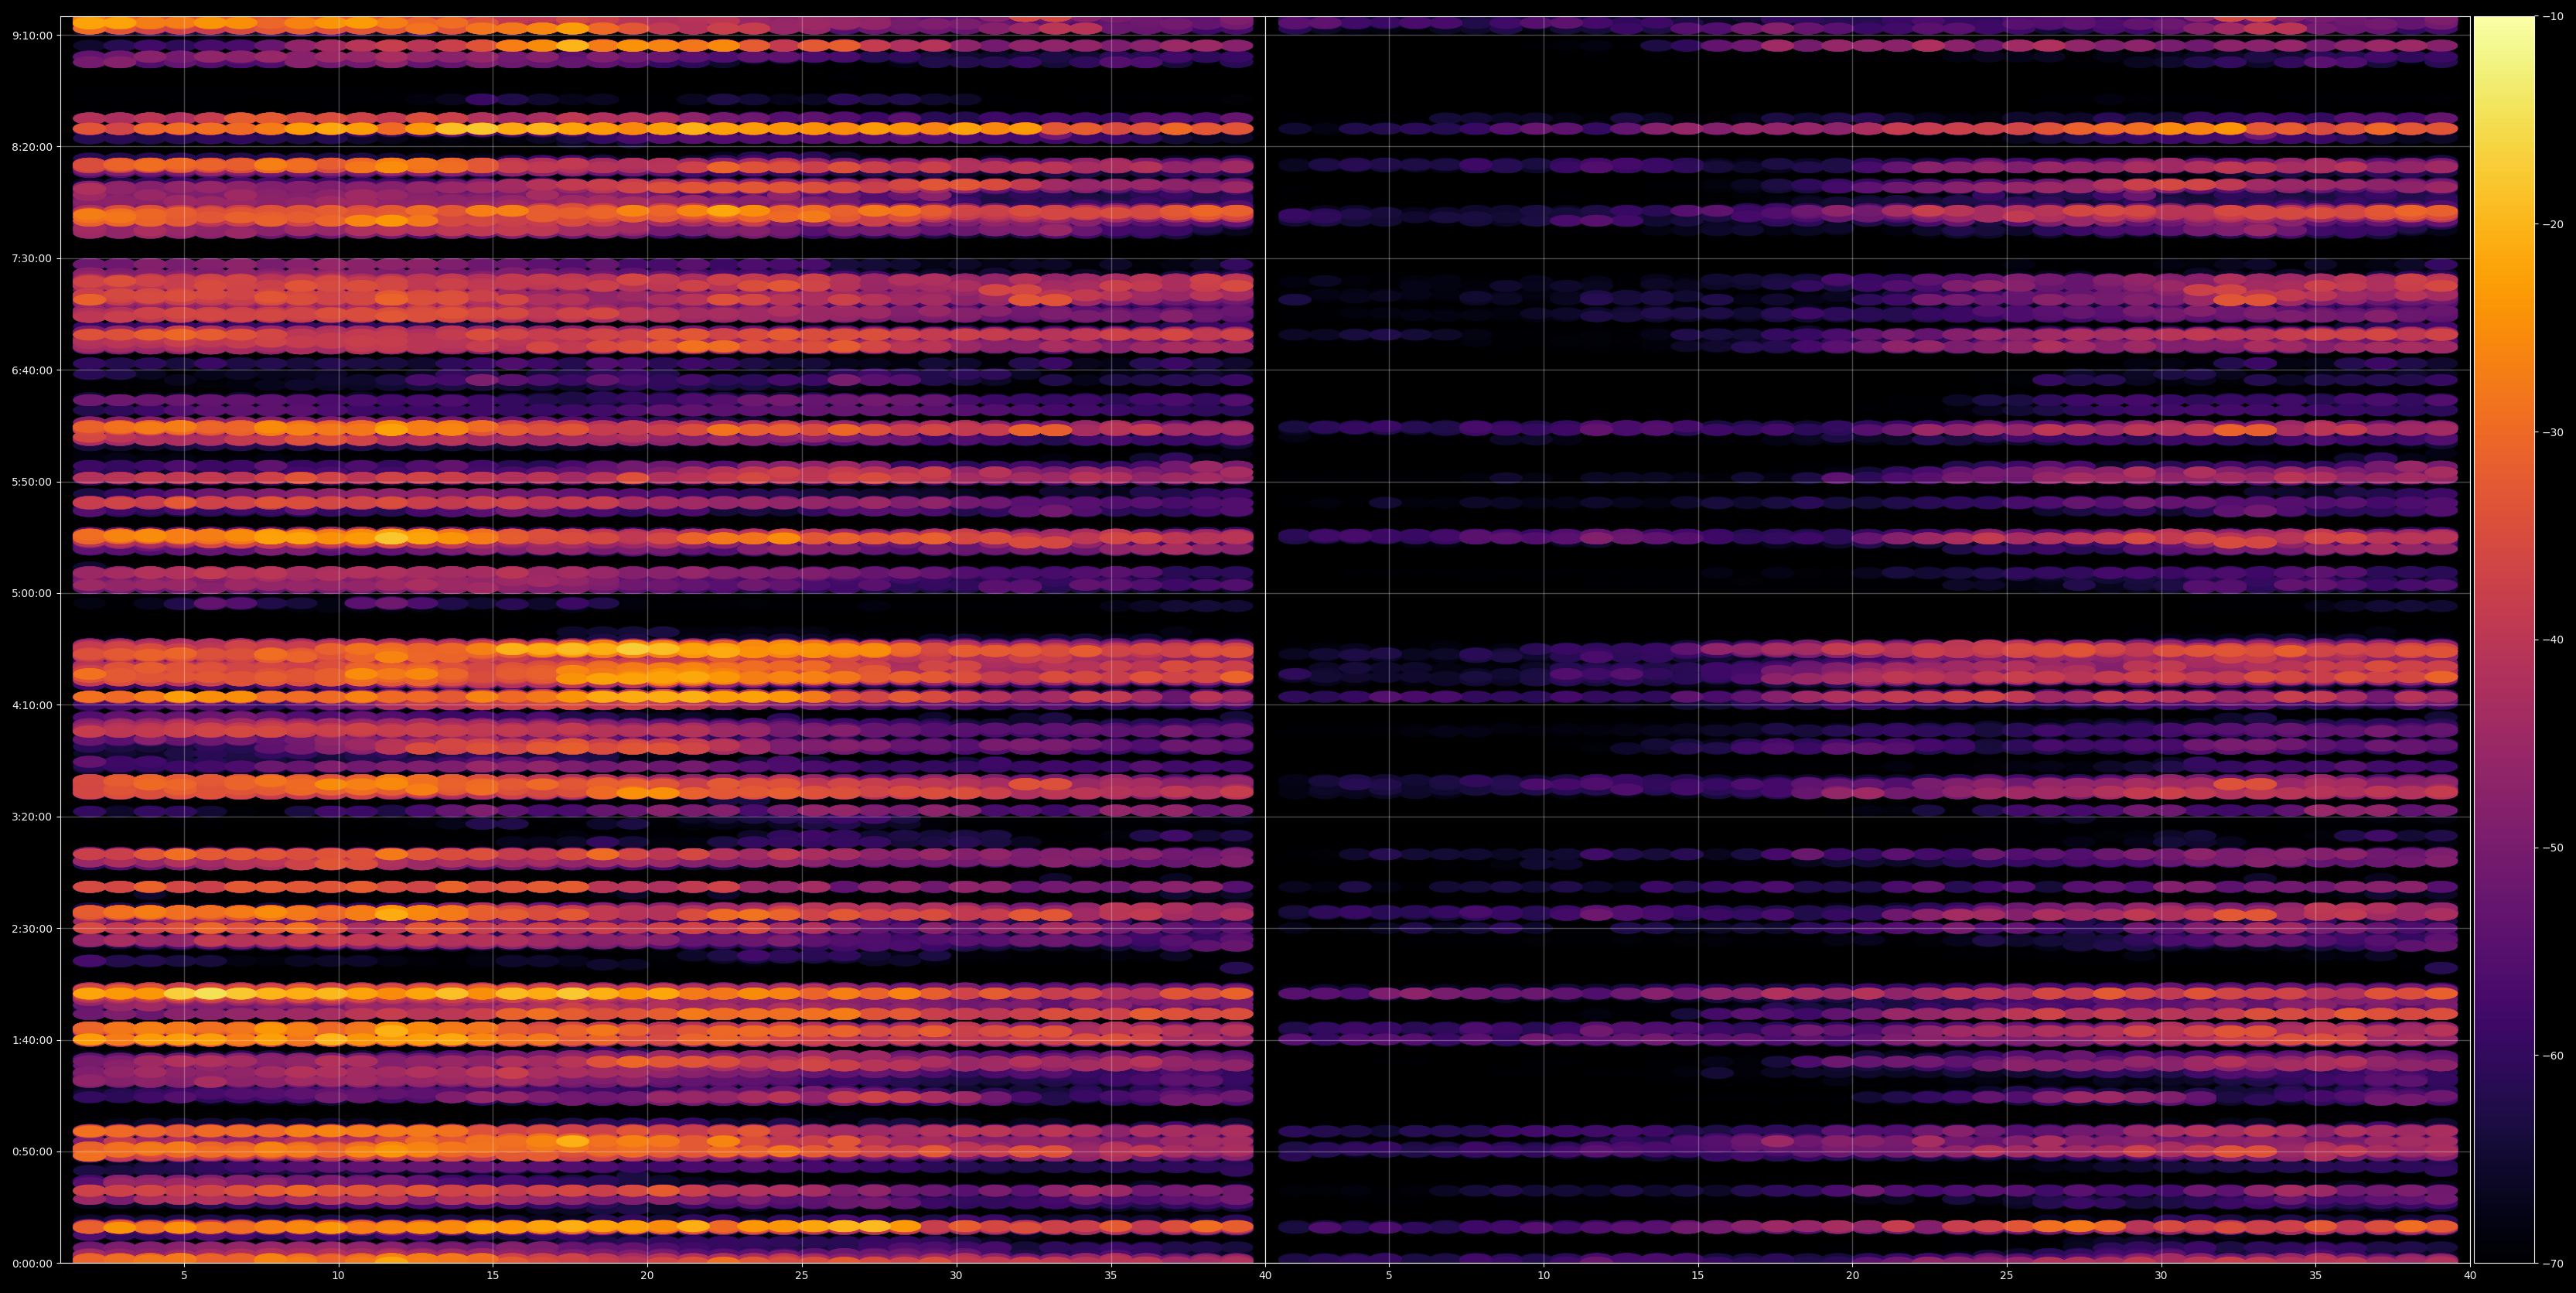Select the 9:10:00 time label

pyautogui.click(x=32, y=35)
